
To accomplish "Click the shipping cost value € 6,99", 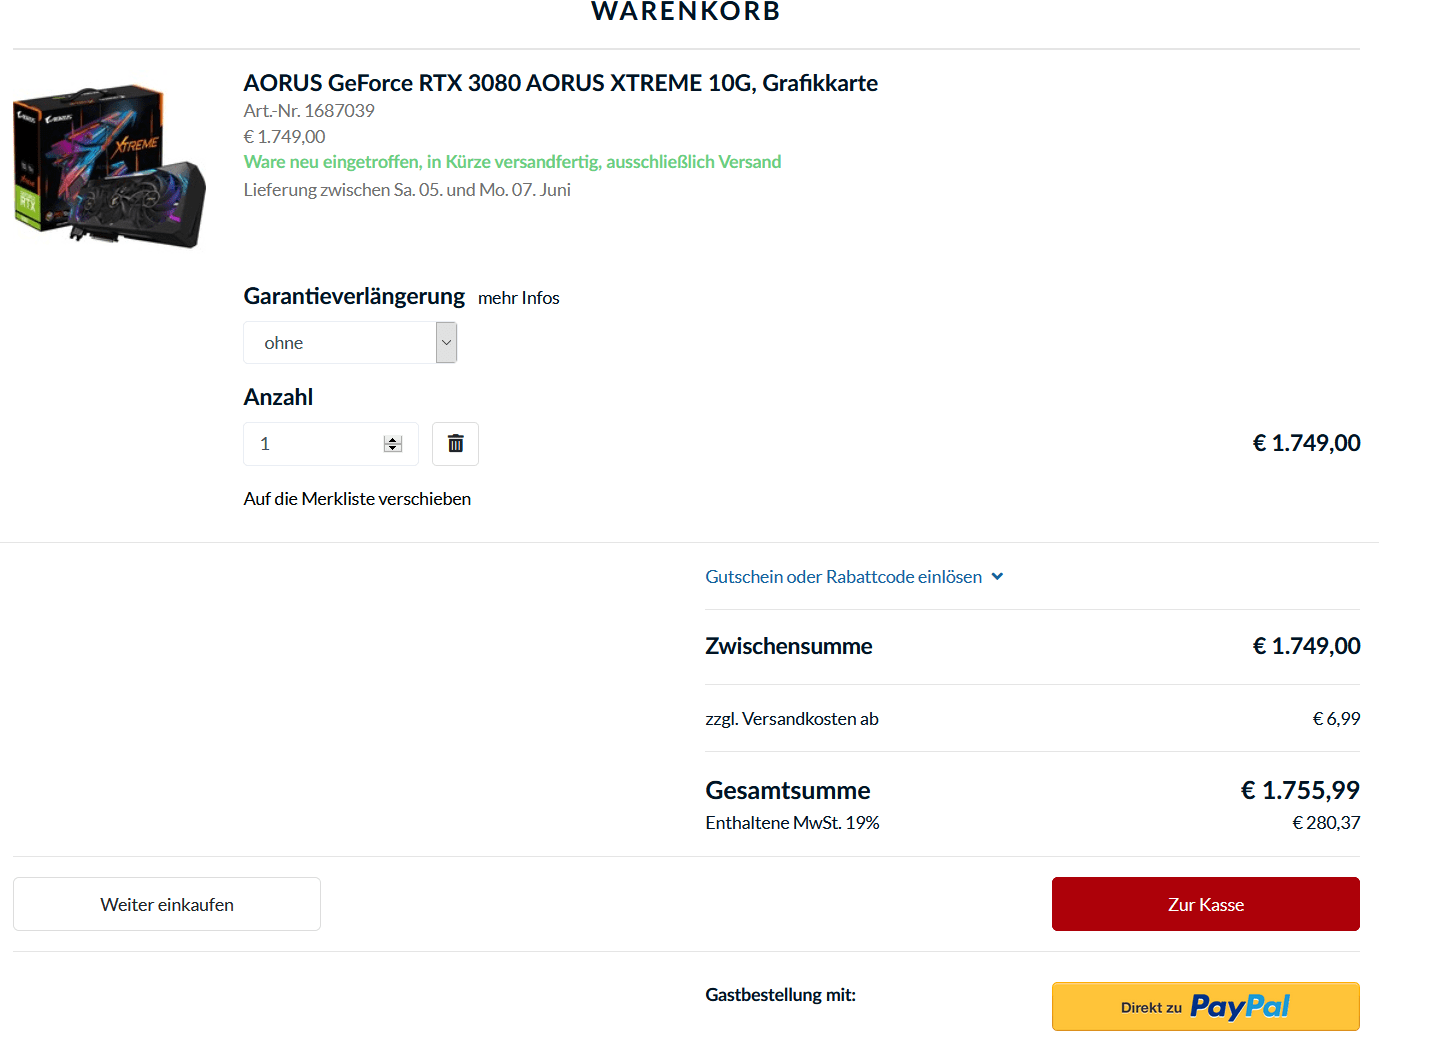I will click(x=1336, y=719).
